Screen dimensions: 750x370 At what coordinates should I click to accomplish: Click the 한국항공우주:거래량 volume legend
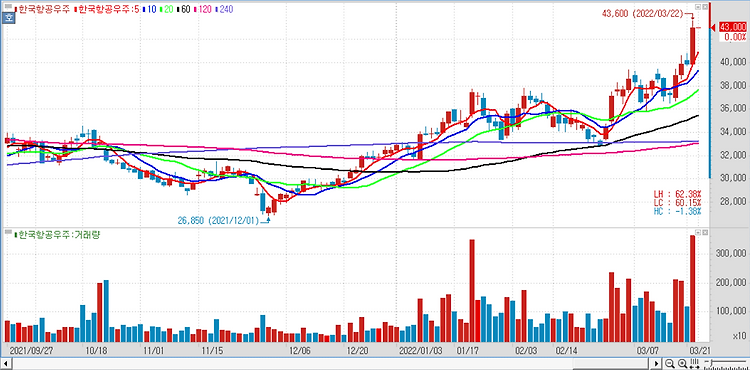(x=57, y=234)
